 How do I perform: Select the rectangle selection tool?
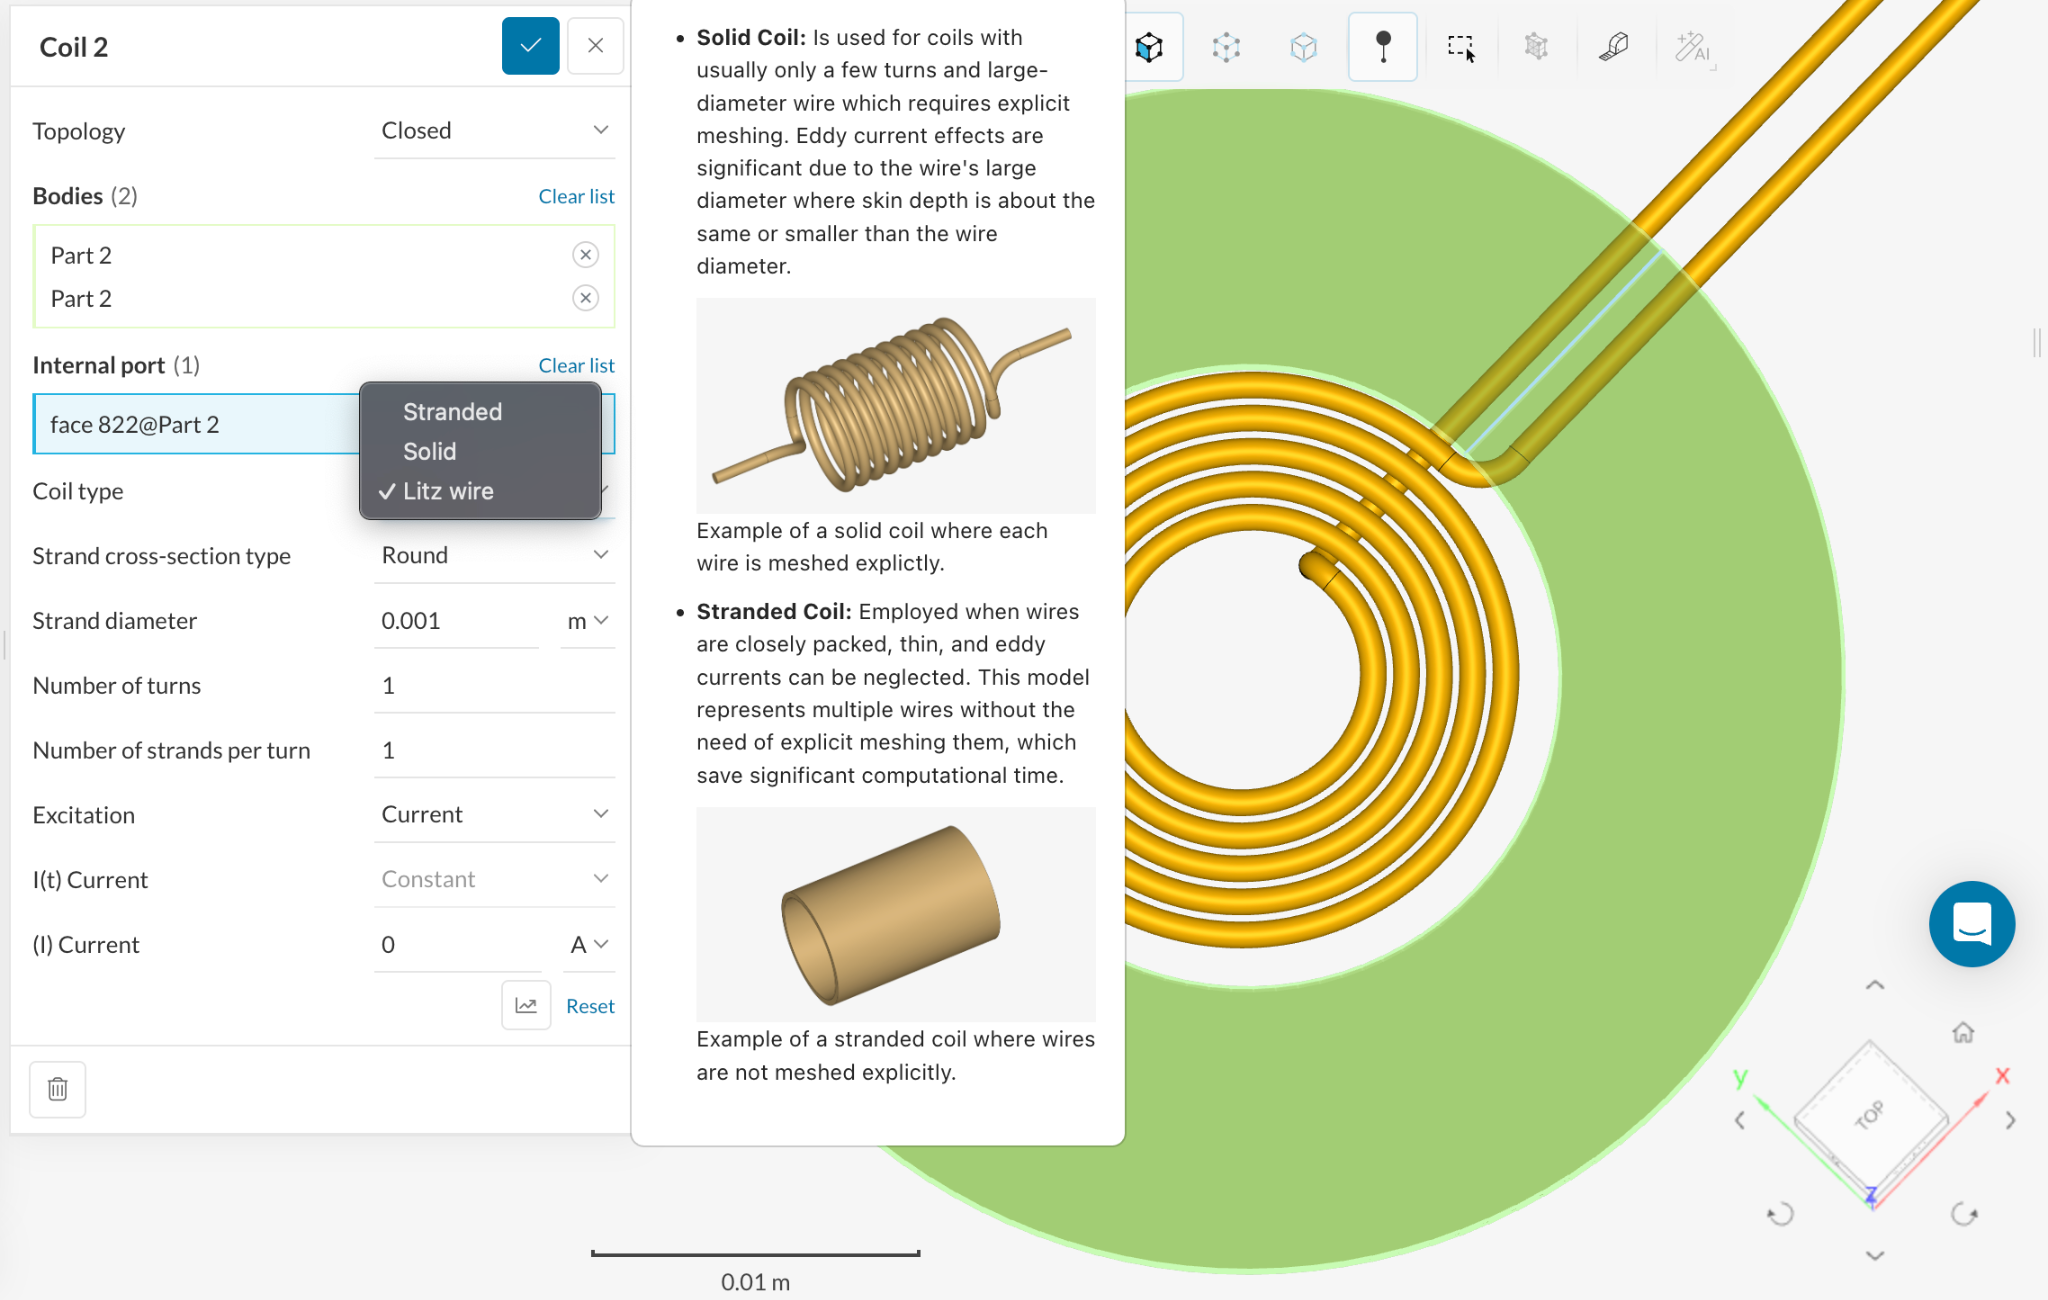pyautogui.click(x=1460, y=46)
